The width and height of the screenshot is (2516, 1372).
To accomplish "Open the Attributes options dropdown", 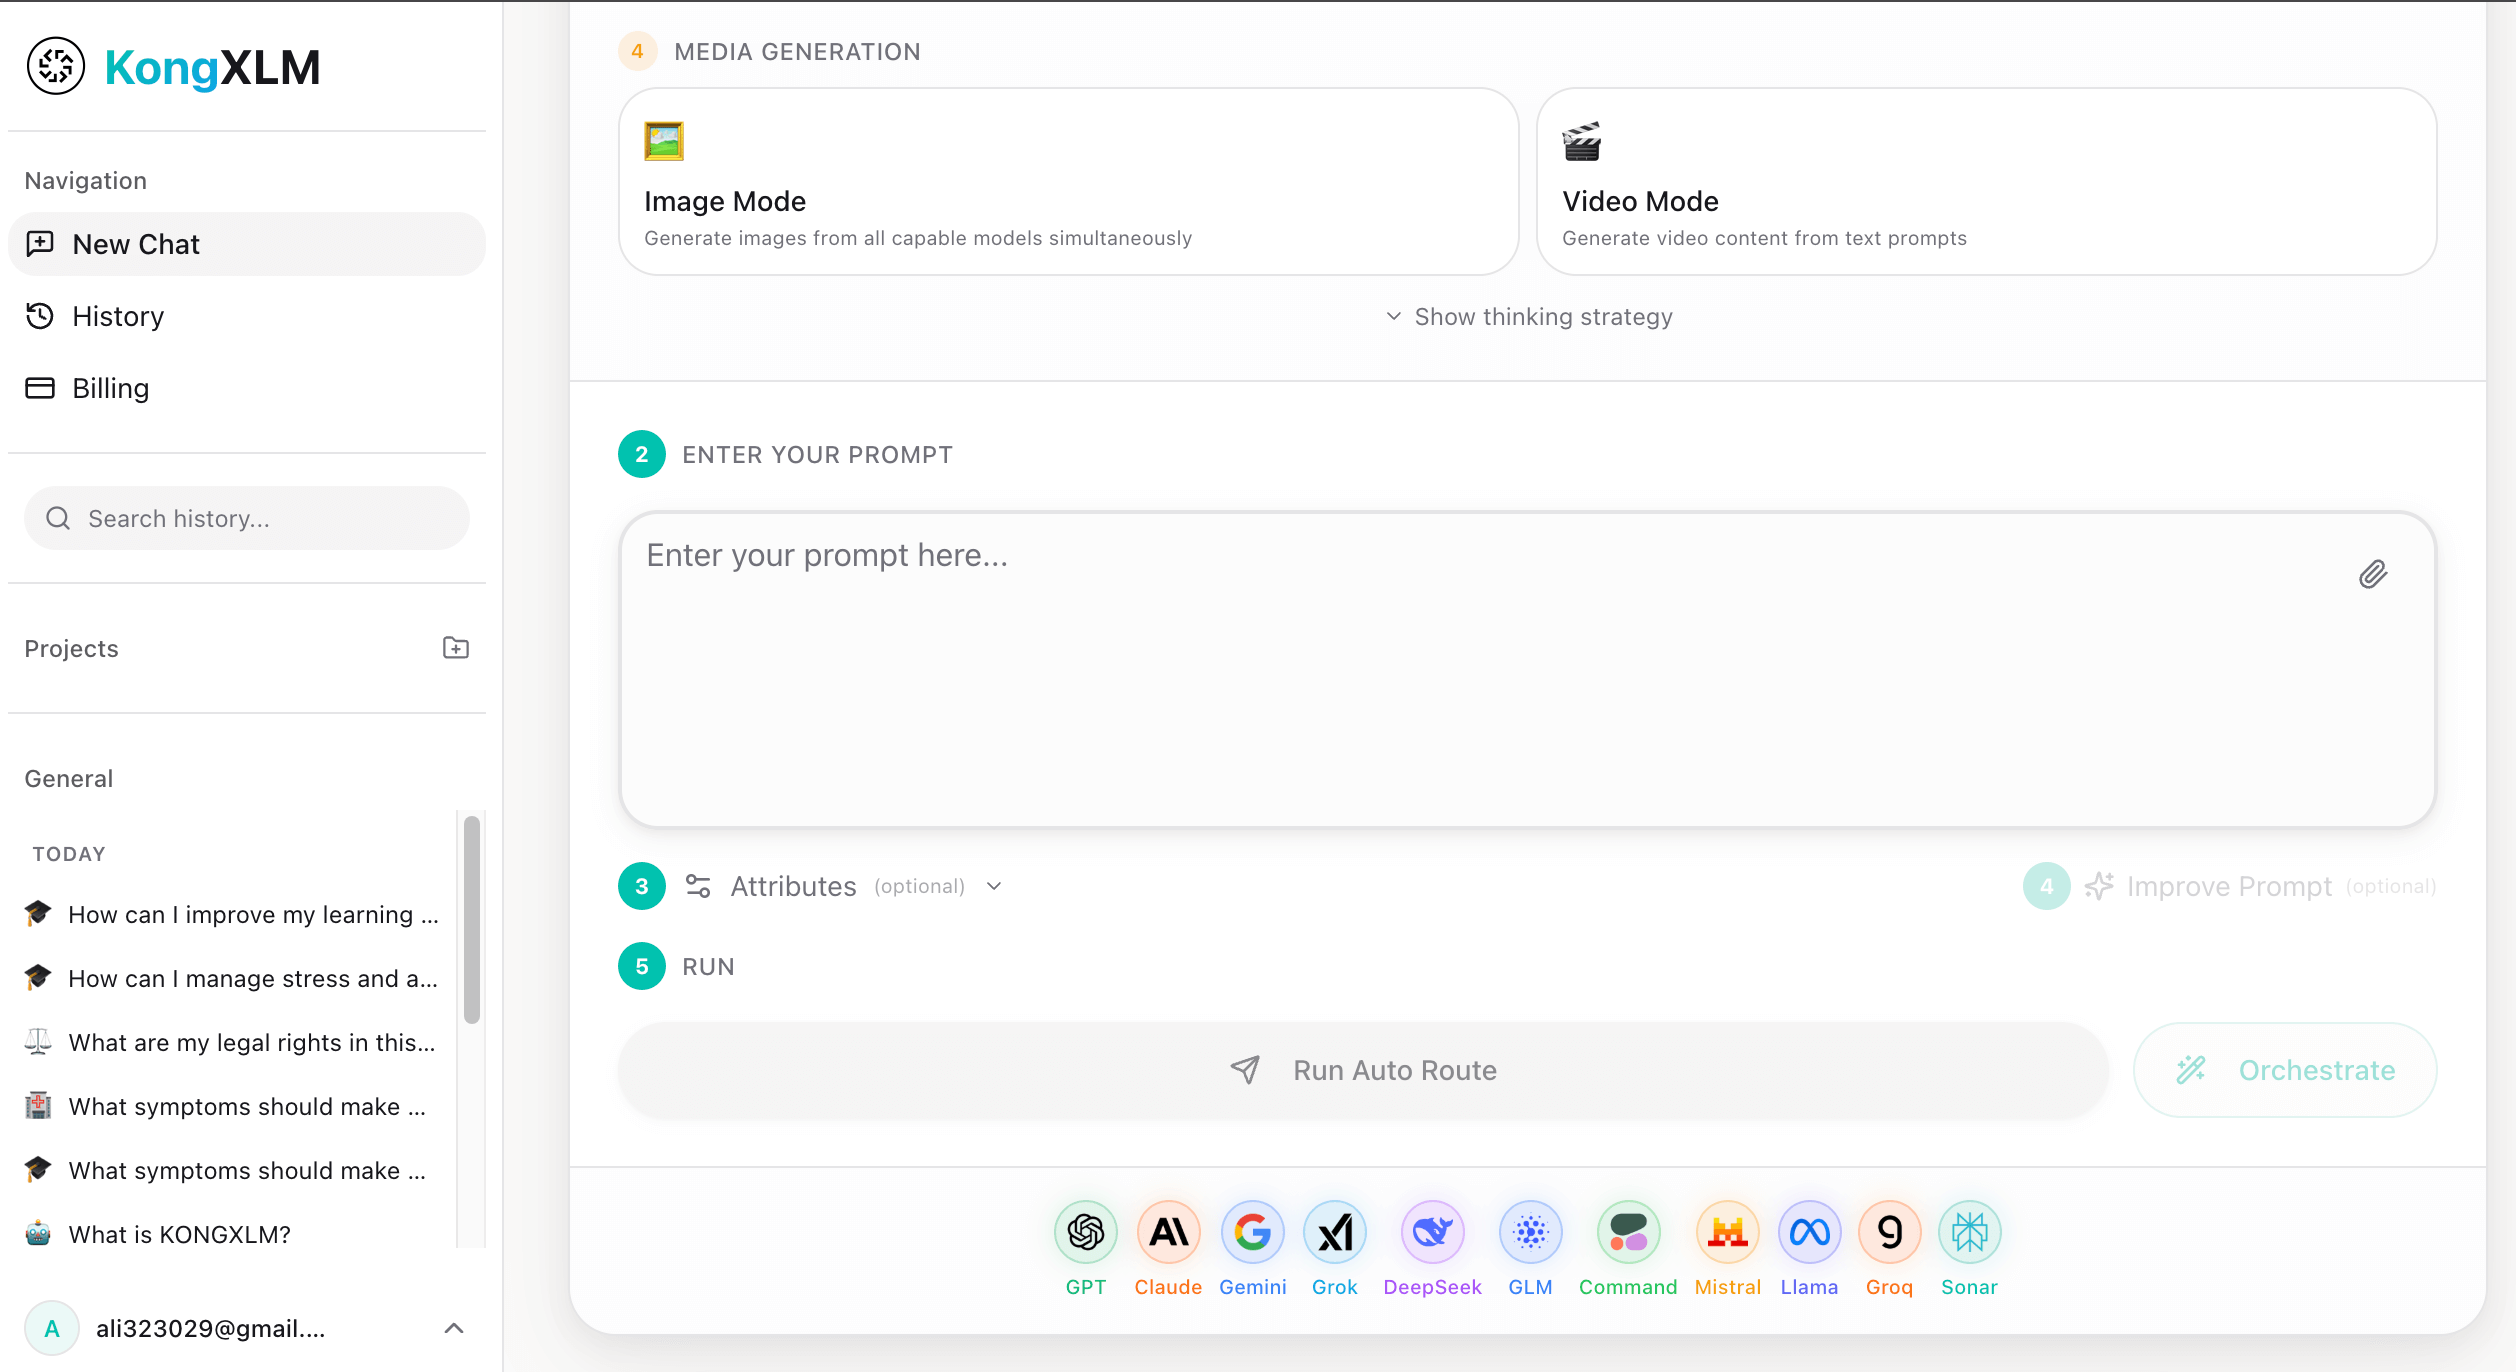I will pyautogui.click(x=993, y=886).
